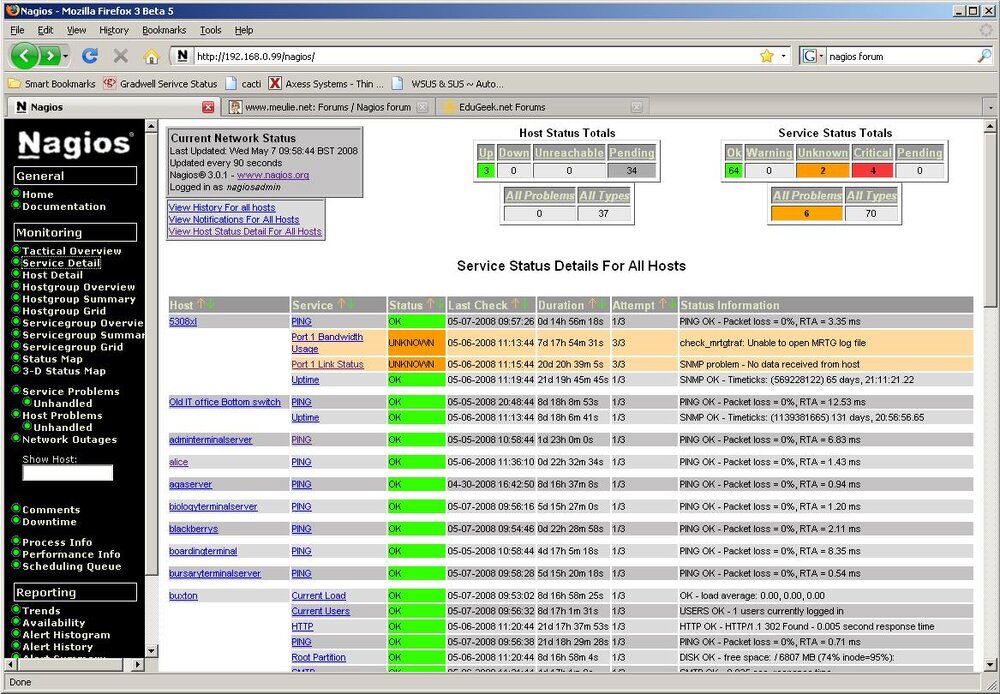Click the Stop loading X icon
Image resolution: width=1000 pixels, height=694 pixels.
(121, 56)
